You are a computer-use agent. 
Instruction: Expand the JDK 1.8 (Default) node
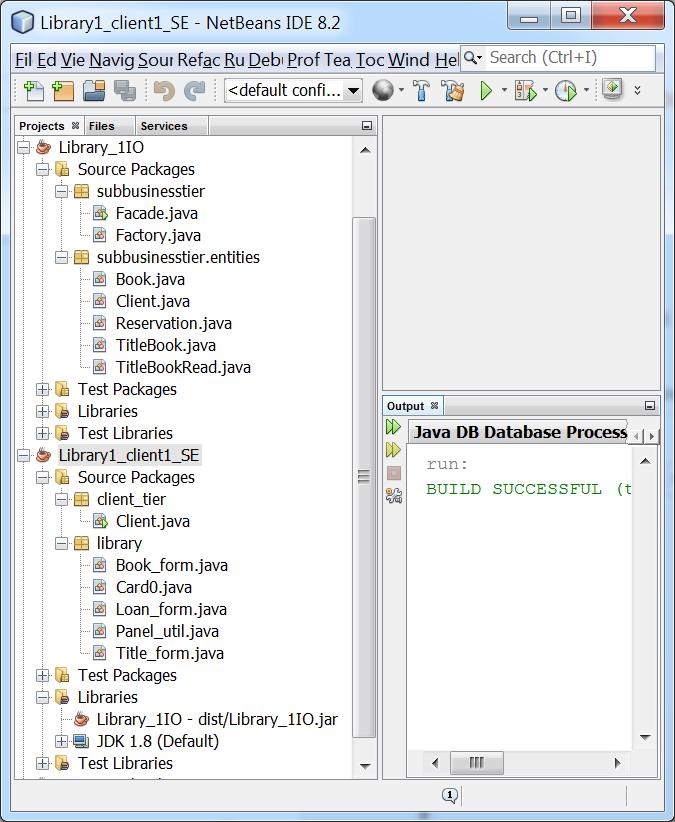(62, 741)
